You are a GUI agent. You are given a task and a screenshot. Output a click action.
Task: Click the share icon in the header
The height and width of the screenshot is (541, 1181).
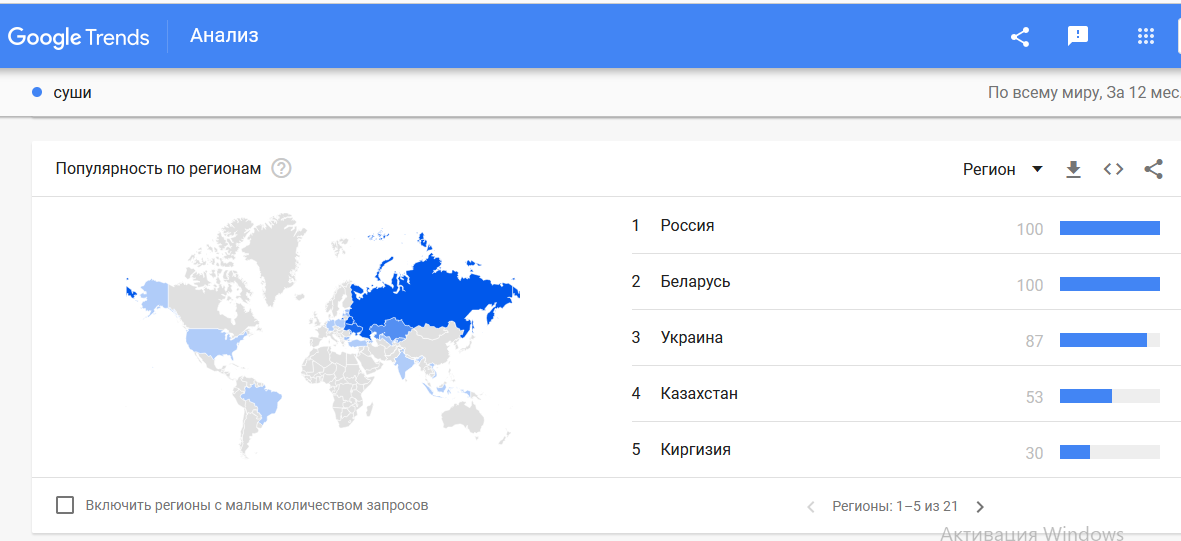1020,36
